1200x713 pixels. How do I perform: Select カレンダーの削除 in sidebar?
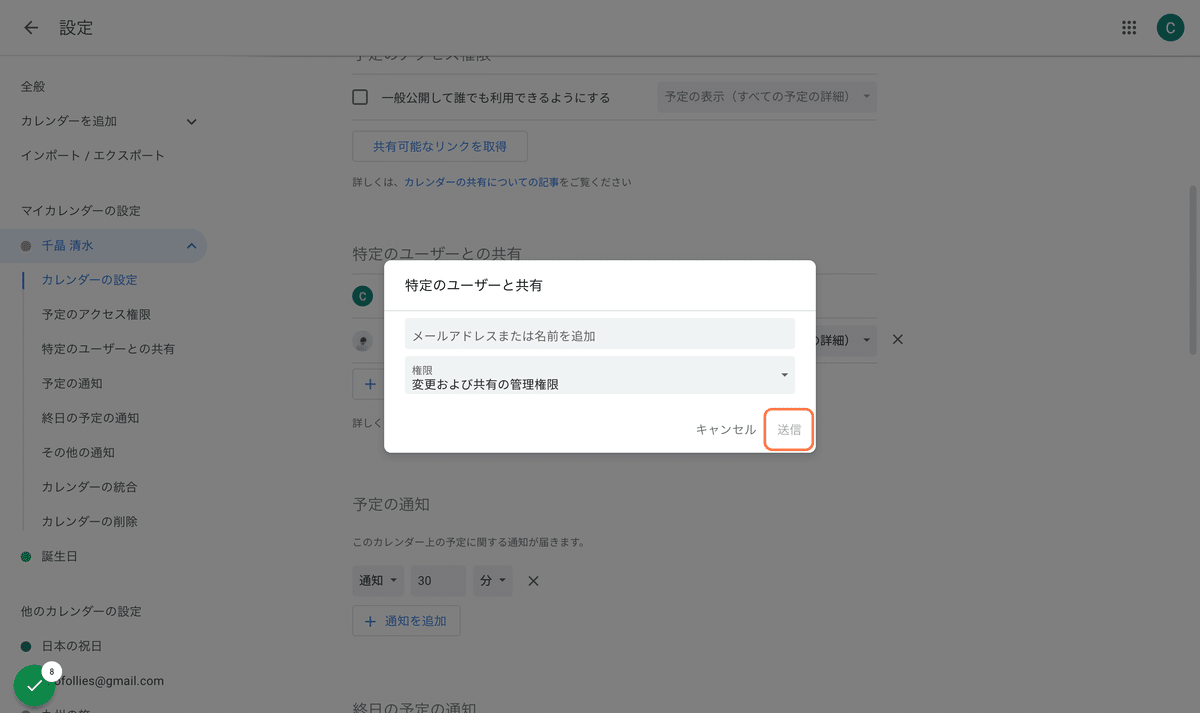(90, 522)
